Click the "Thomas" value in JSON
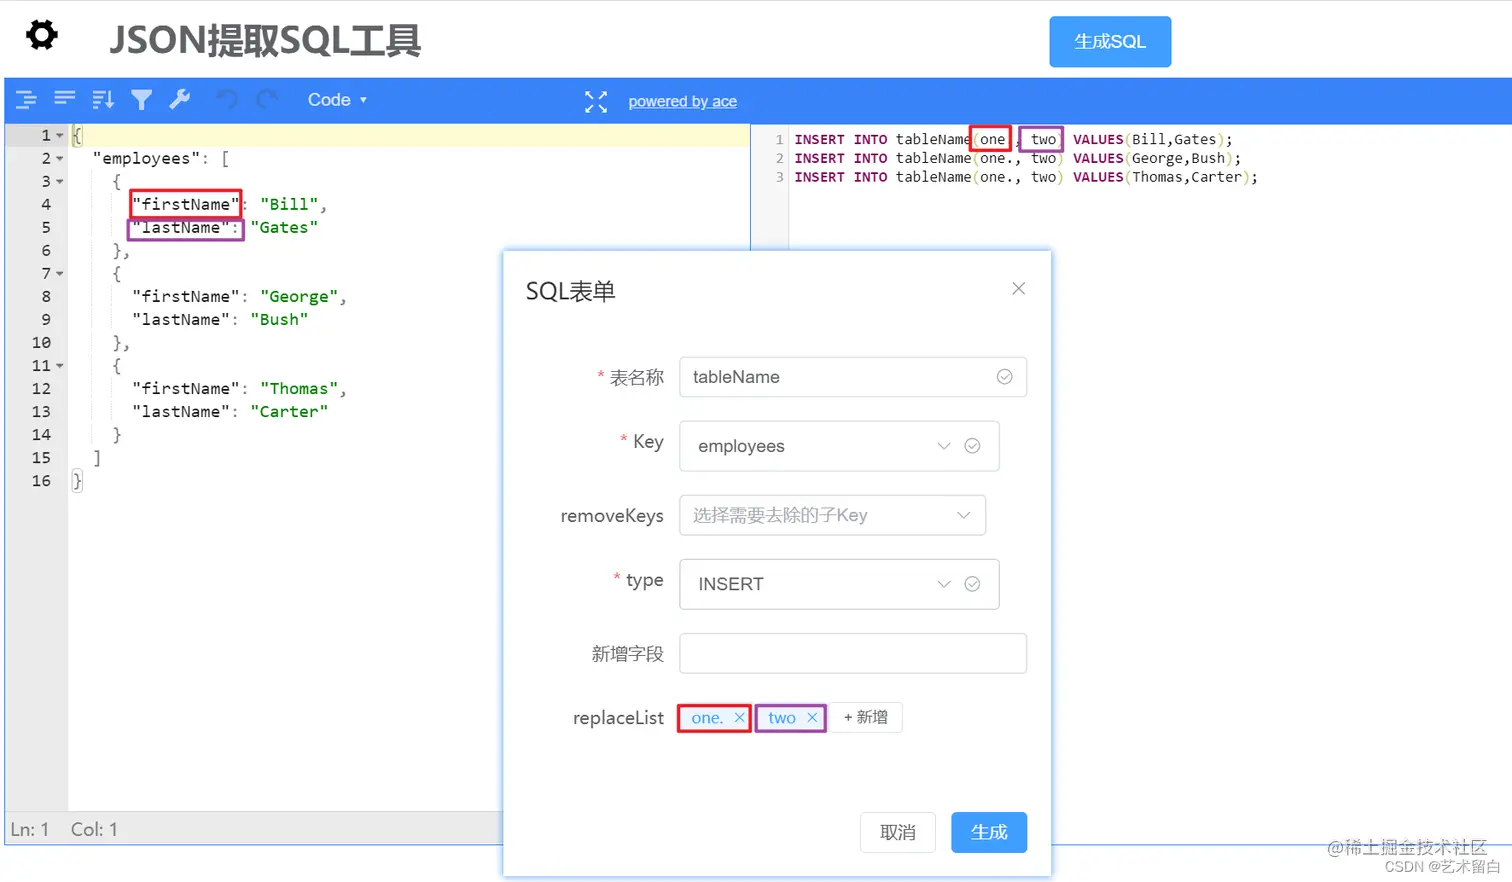Viewport: 1512px width, 882px height. pyautogui.click(x=299, y=388)
